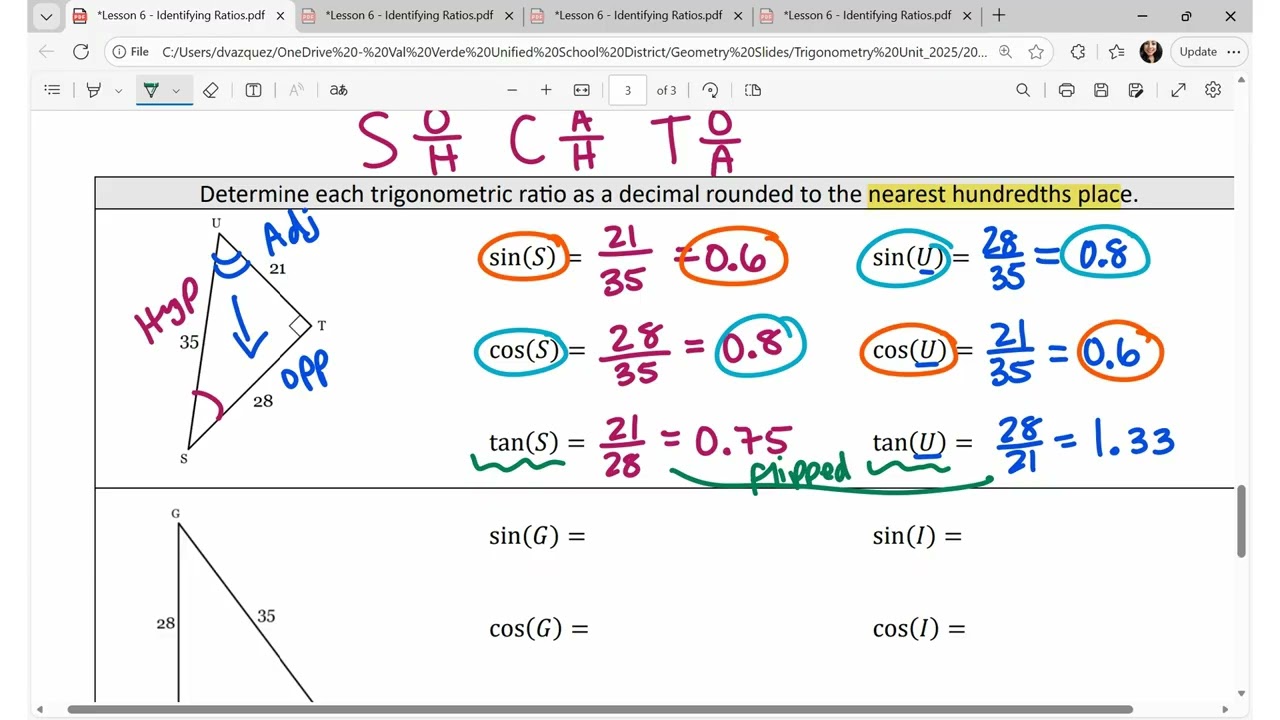The image size is (1280, 720).
Task: Open the tab actions menu chevron
Action: (46, 16)
